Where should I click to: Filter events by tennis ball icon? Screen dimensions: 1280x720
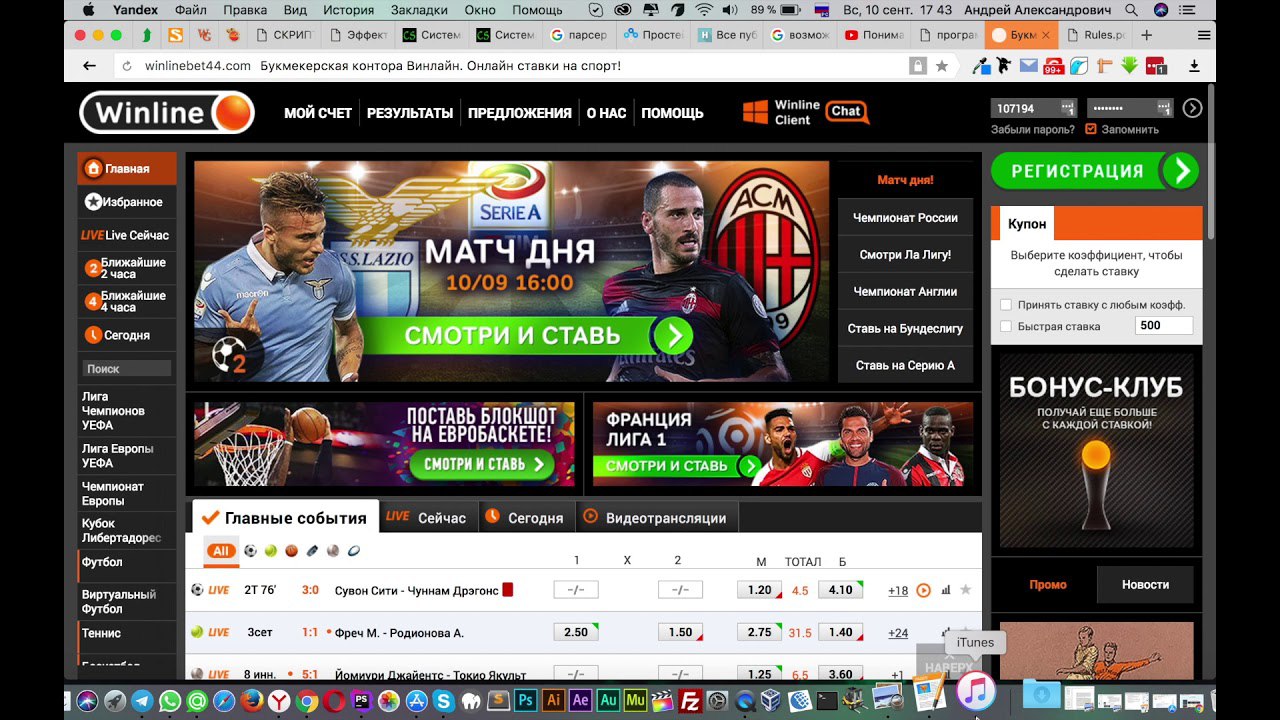coord(271,551)
